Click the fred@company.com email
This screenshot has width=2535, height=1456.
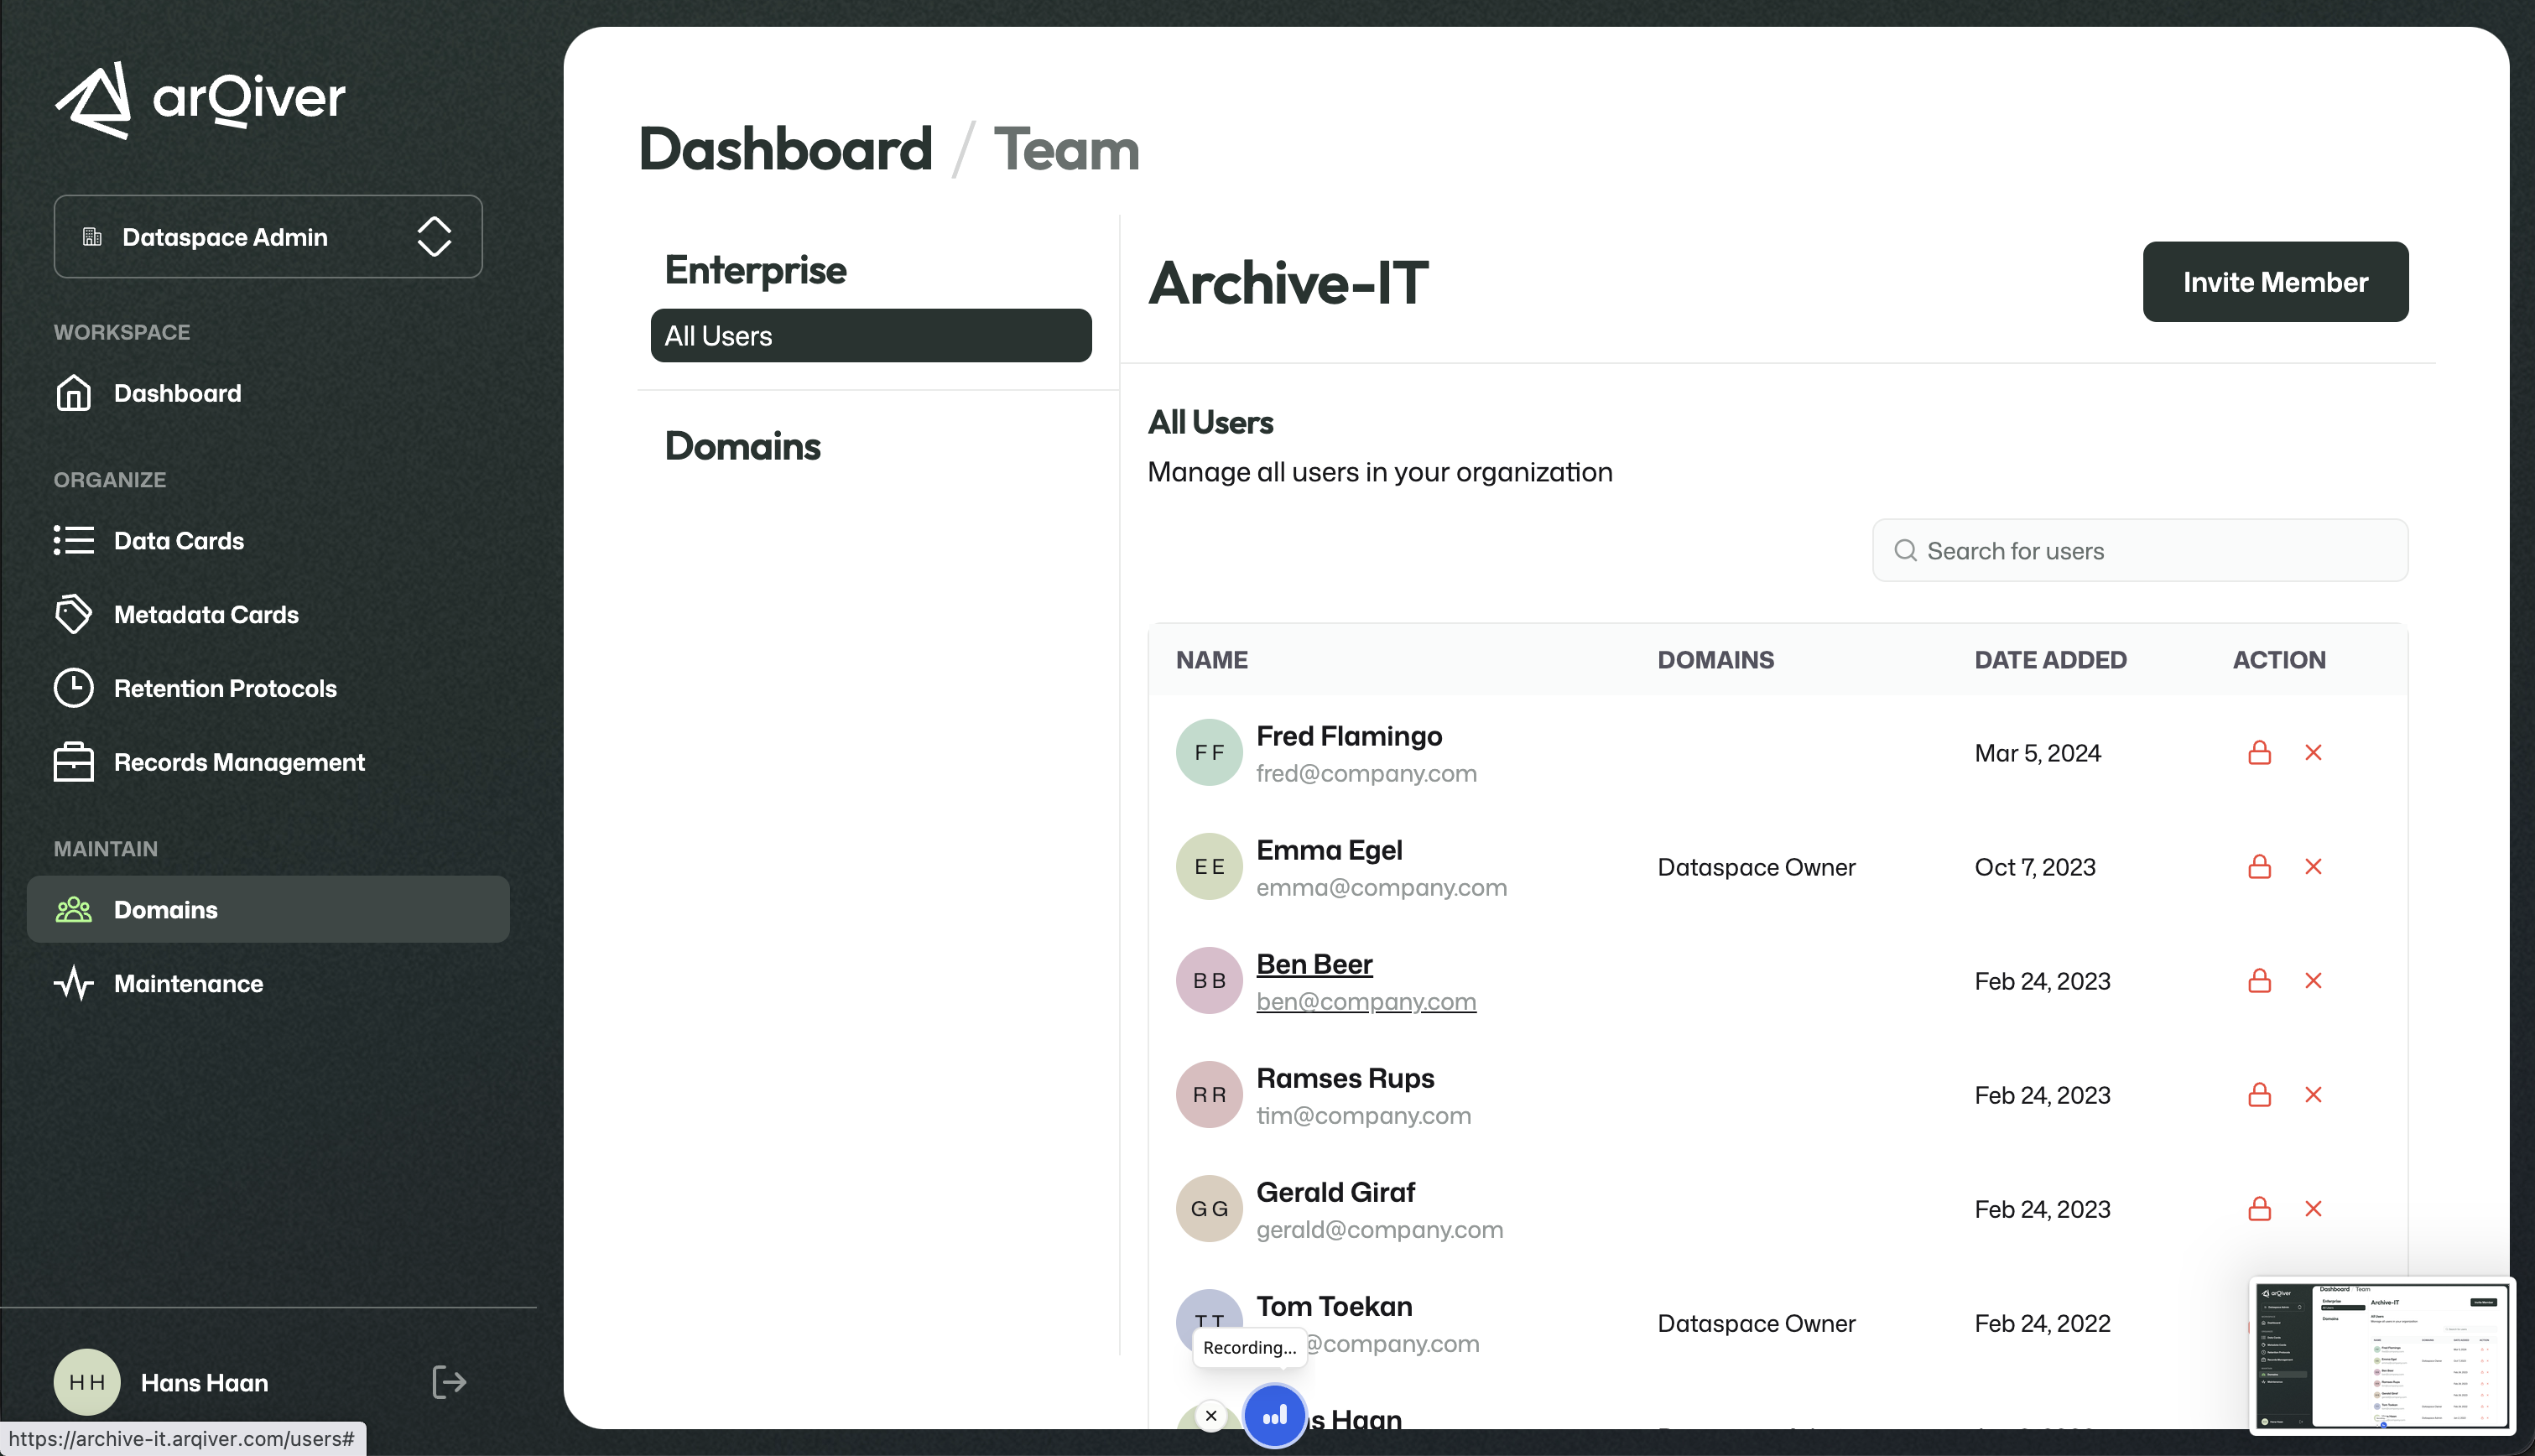tap(1366, 774)
